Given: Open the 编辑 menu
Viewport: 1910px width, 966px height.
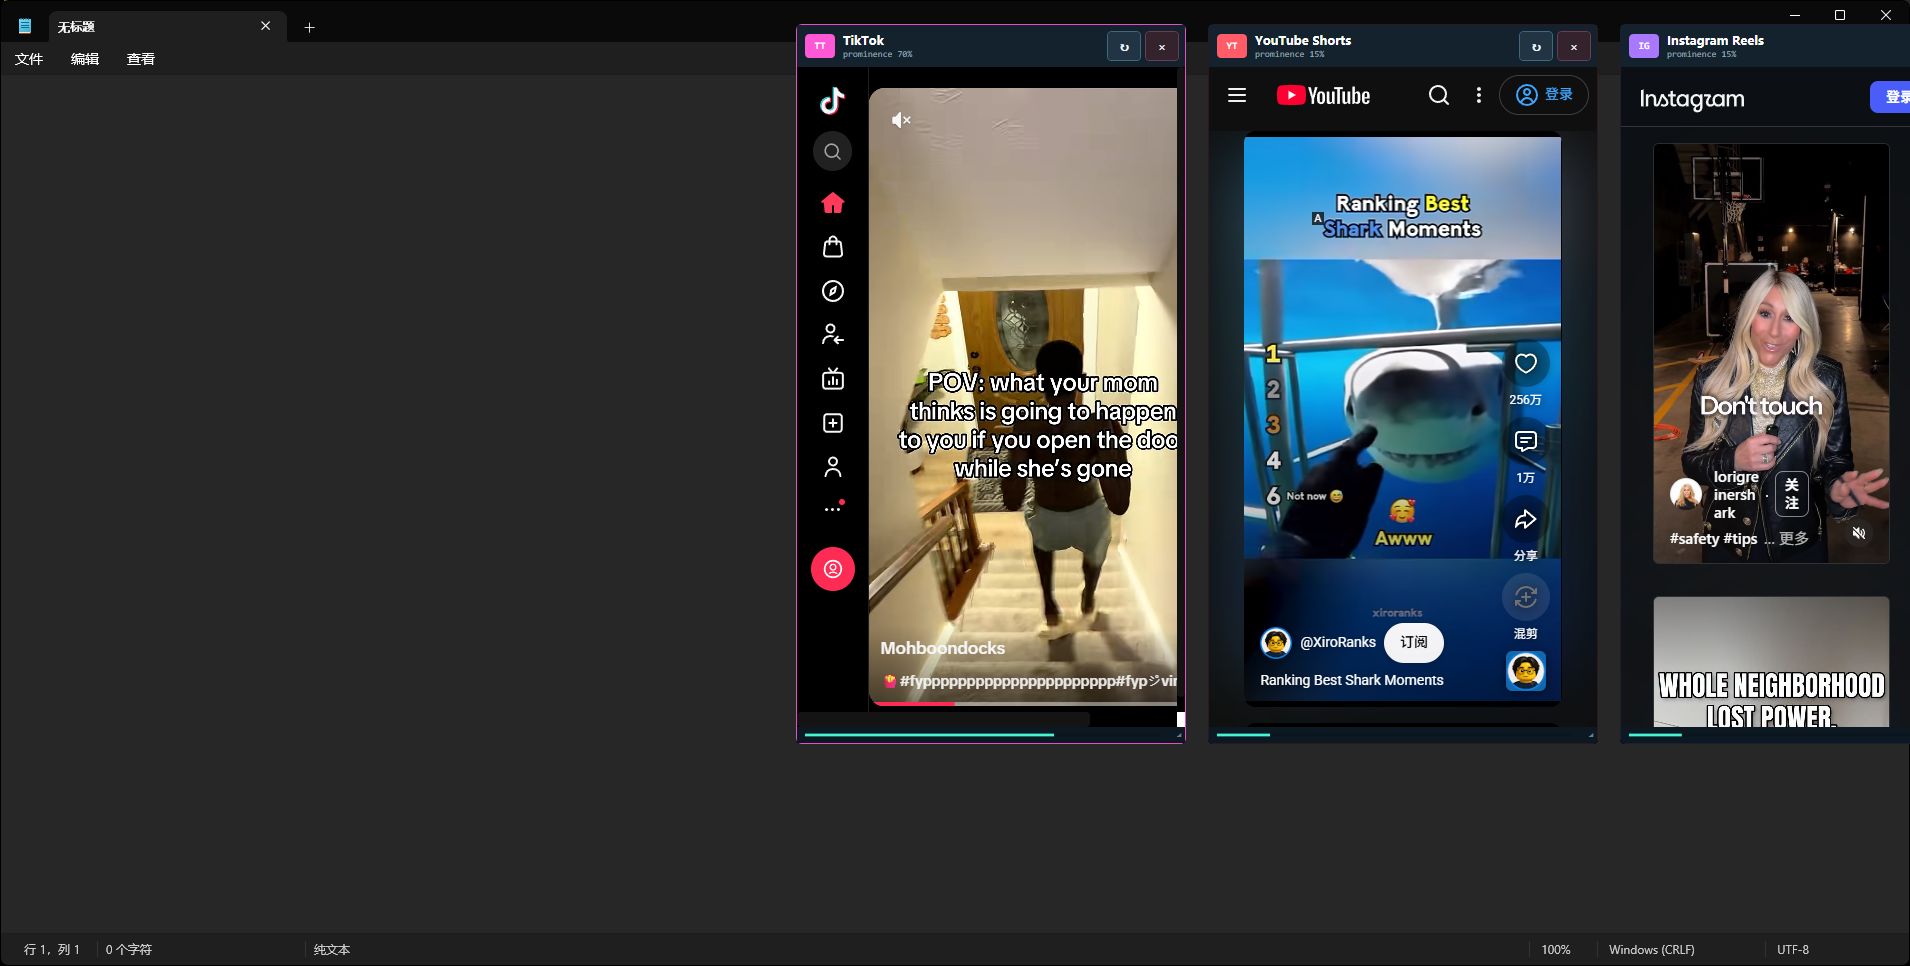Looking at the screenshot, I should pyautogui.click(x=85, y=59).
